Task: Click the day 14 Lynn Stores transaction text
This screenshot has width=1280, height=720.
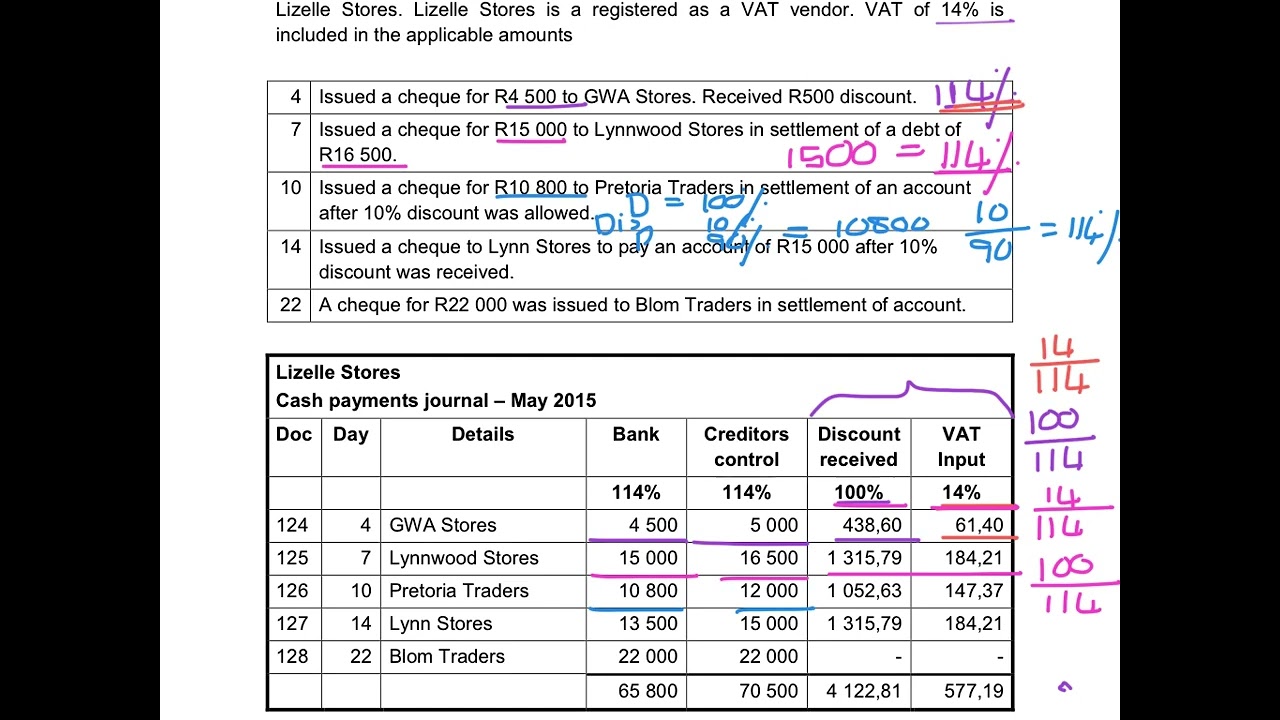Action: (628, 259)
